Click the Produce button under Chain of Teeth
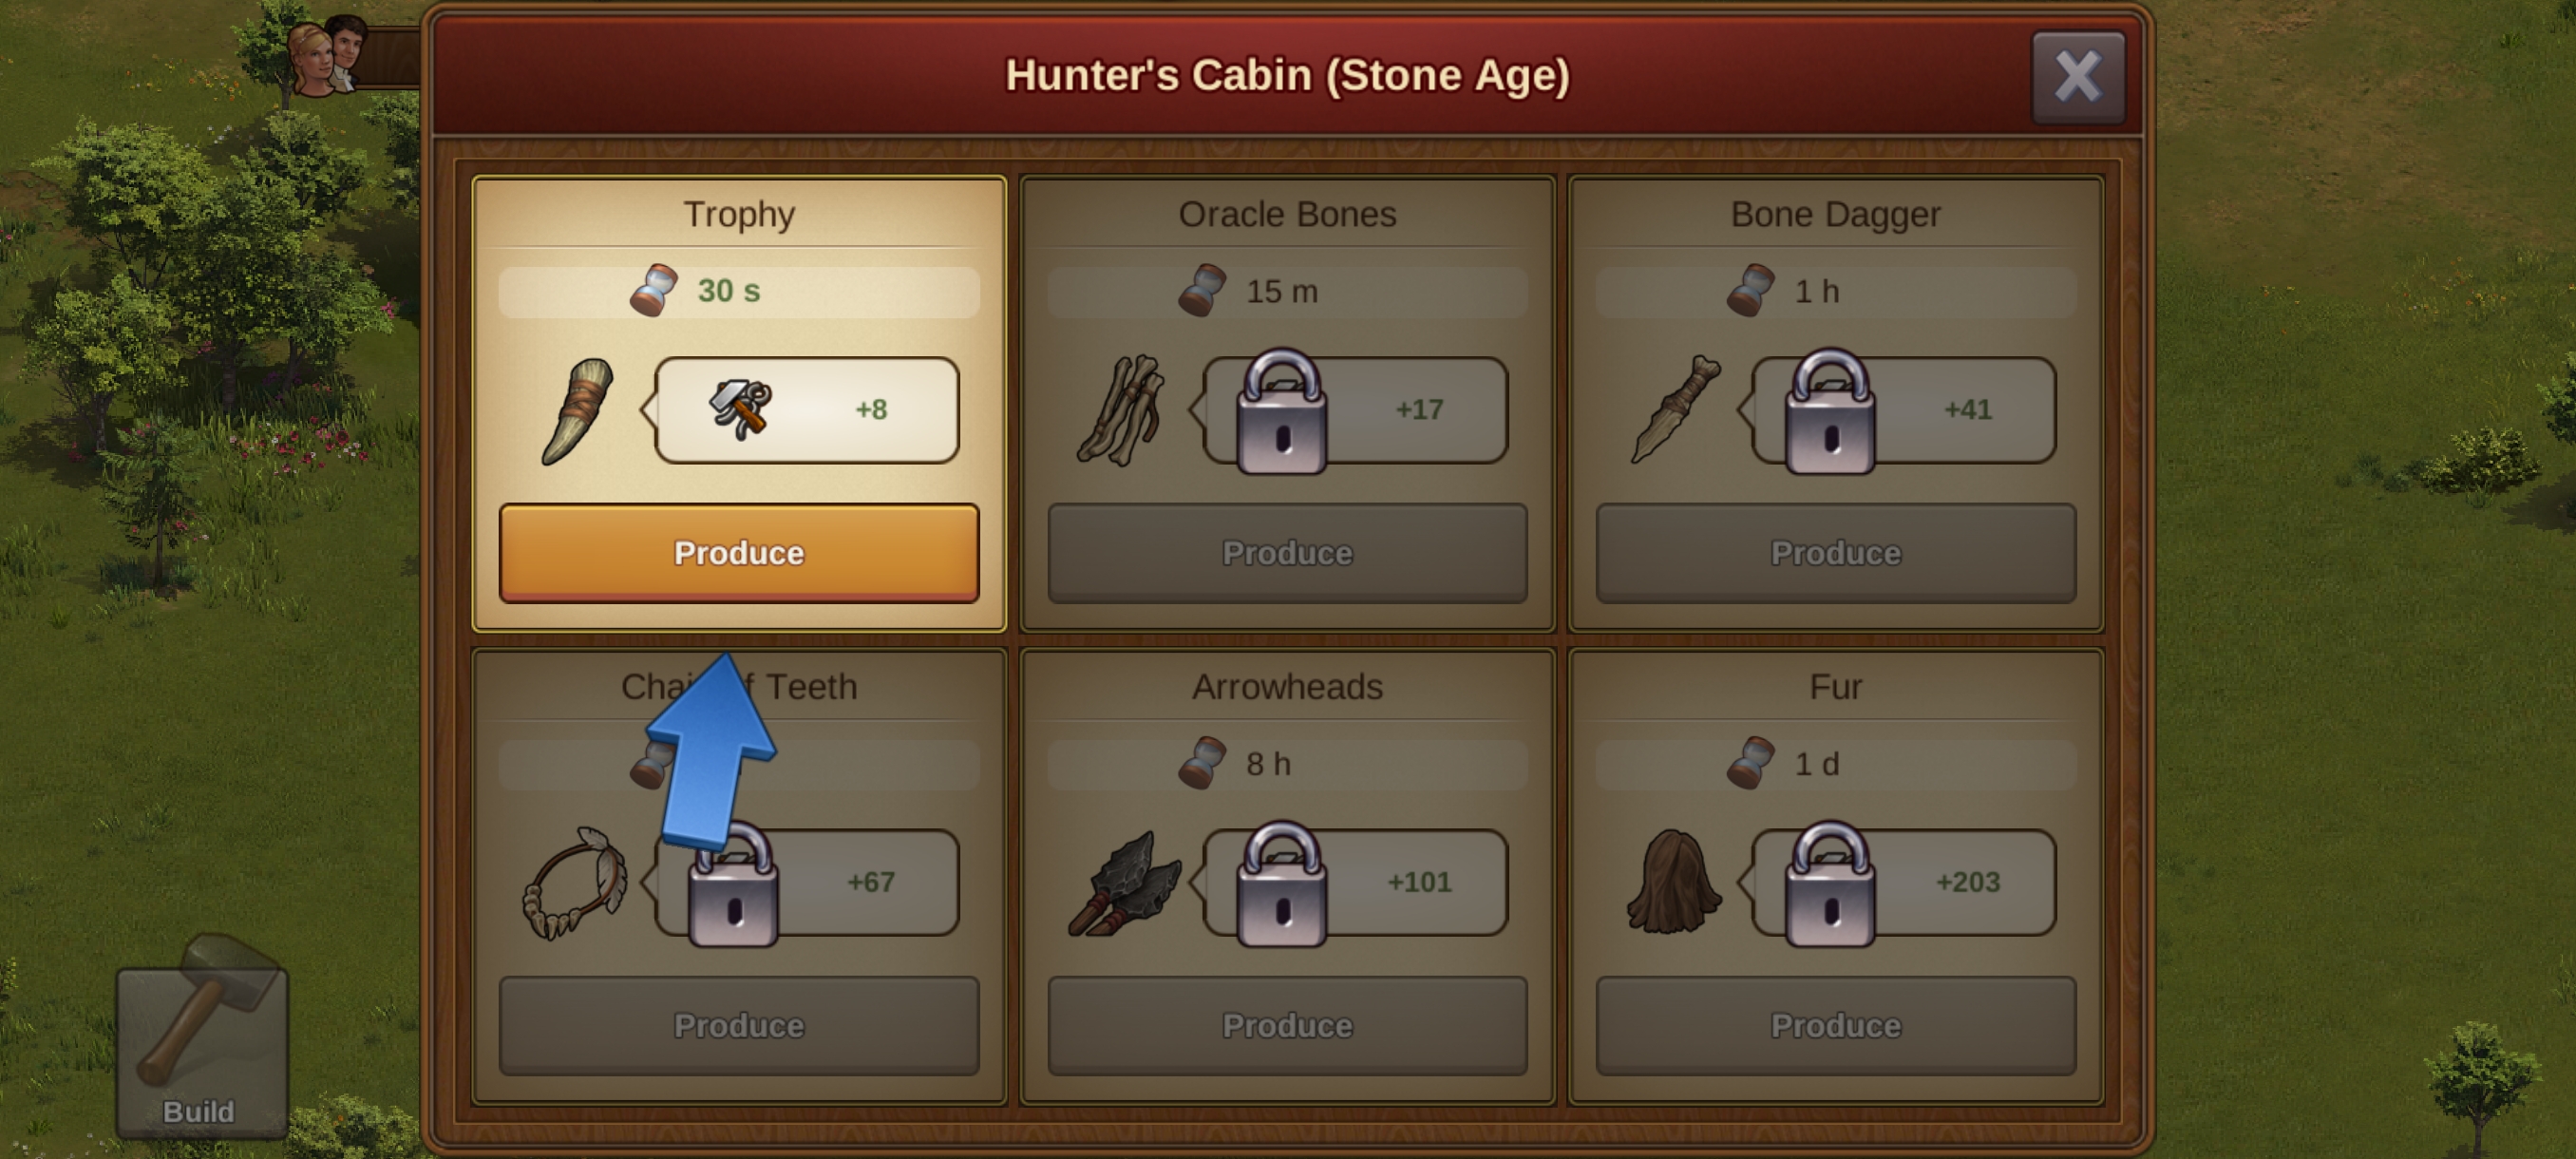The image size is (2576, 1159). coord(739,1026)
